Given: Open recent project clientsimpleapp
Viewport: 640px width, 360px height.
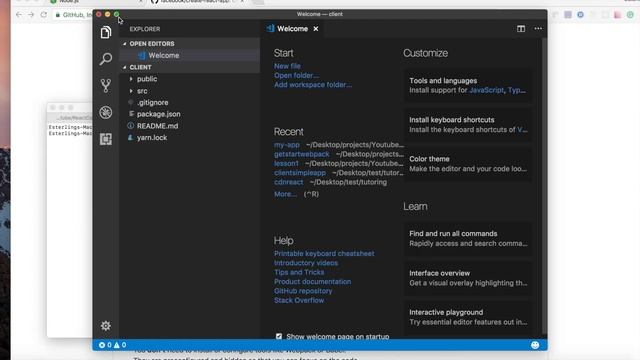Looking at the screenshot, I should pyautogui.click(x=300, y=173).
